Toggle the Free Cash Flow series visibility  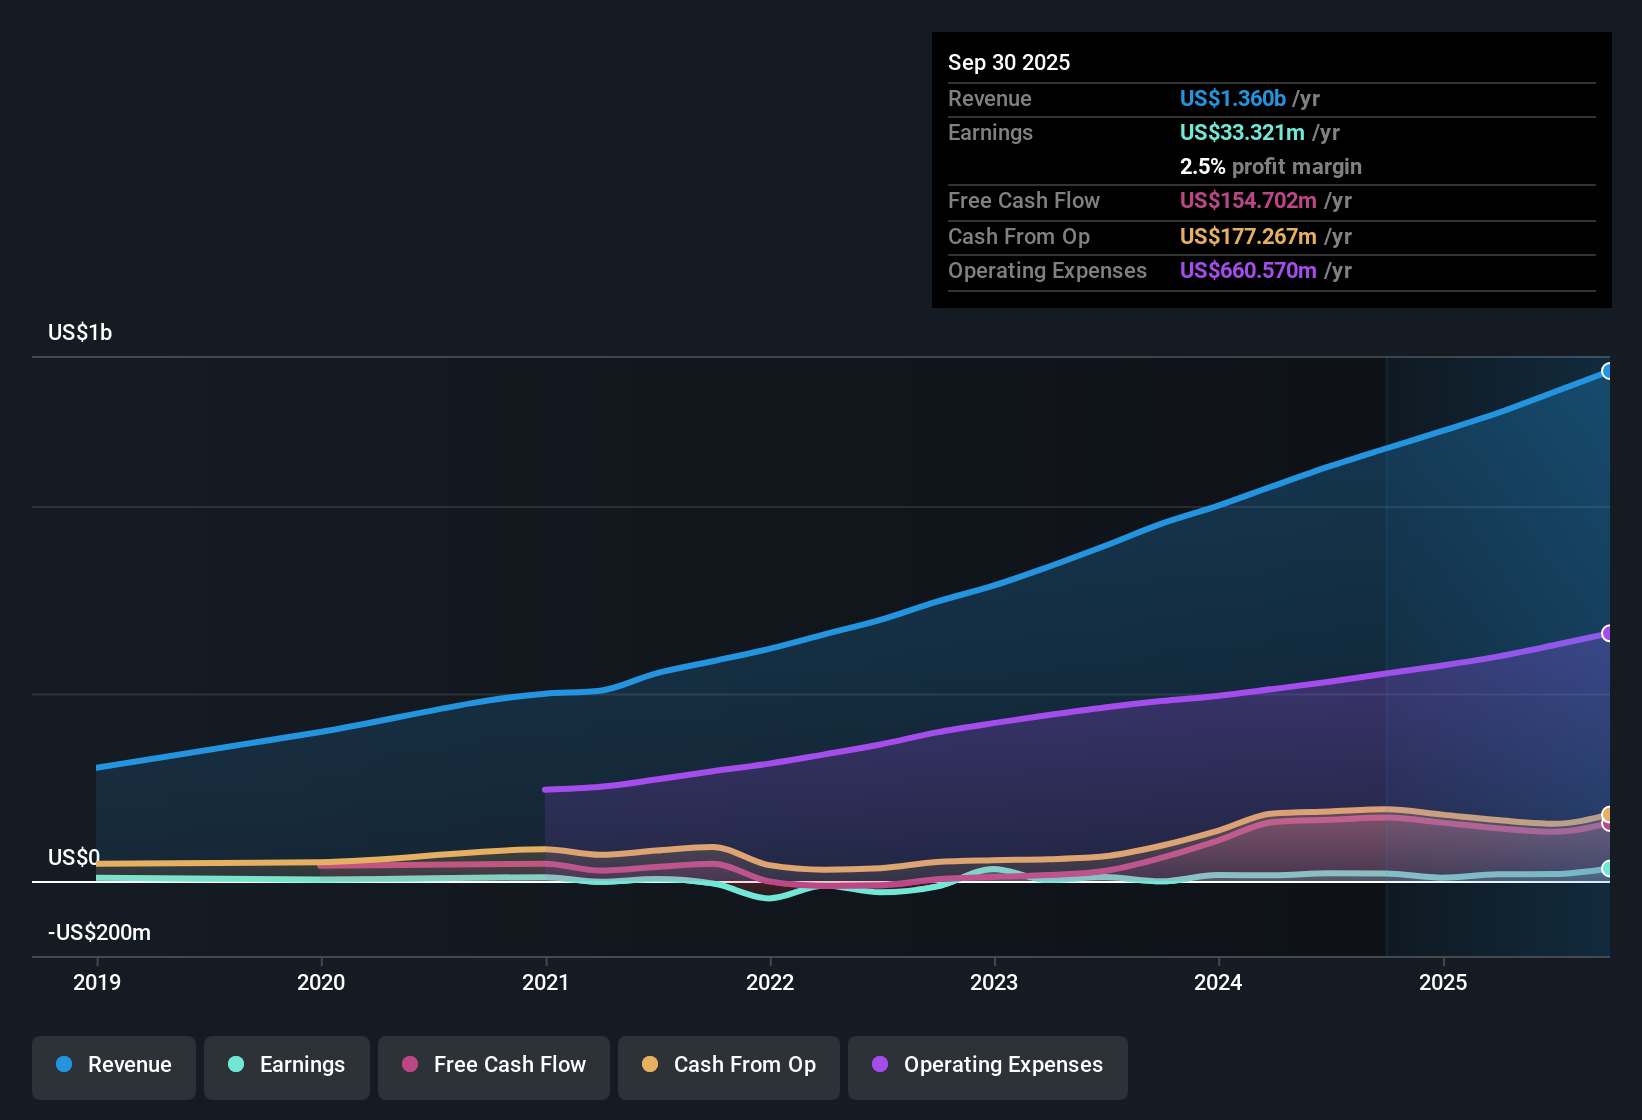point(493,1066)
